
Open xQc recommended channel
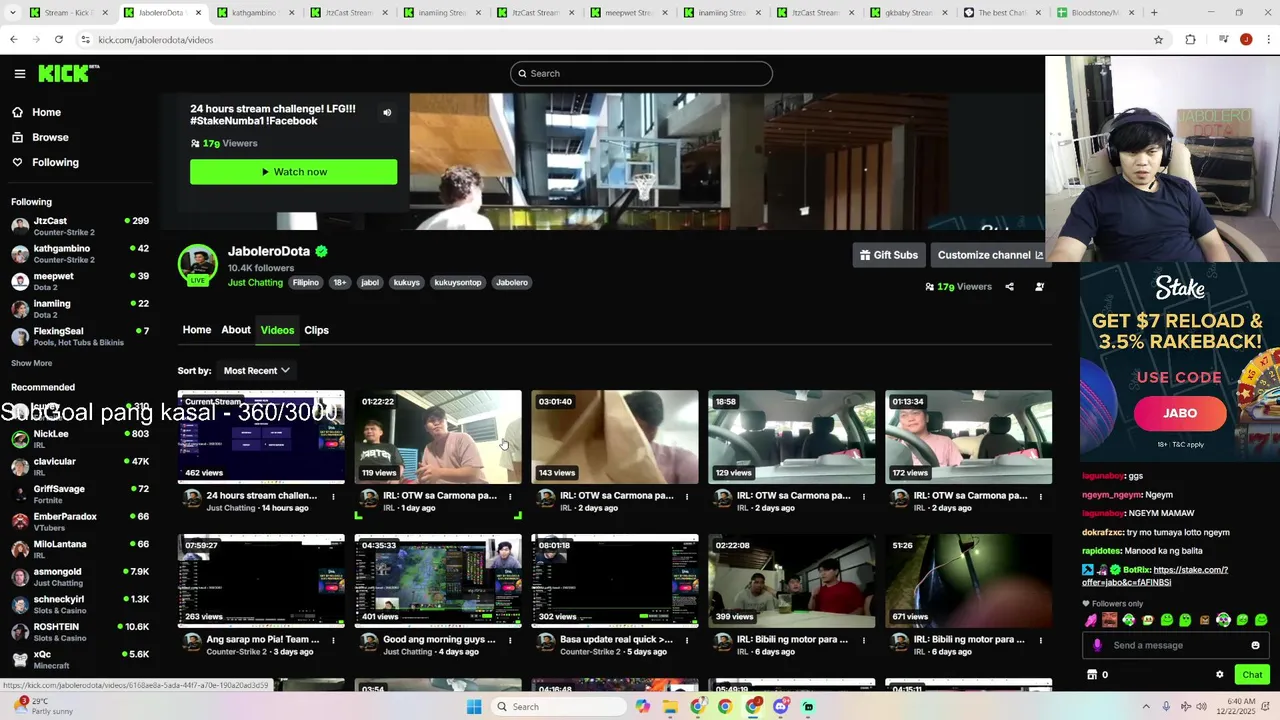point(80,660)
